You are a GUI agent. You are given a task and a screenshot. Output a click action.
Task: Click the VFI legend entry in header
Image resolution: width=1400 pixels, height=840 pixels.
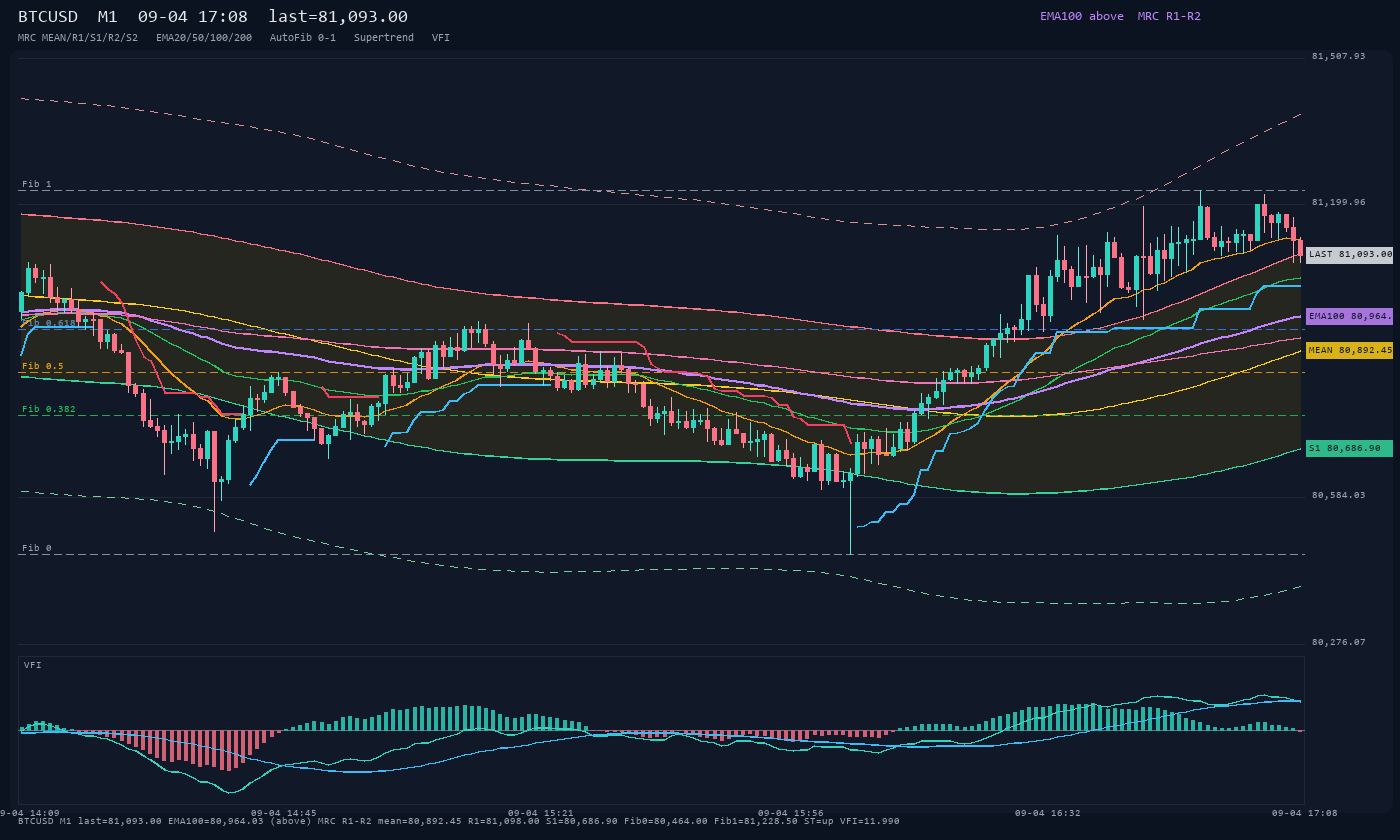pos(441,37)
